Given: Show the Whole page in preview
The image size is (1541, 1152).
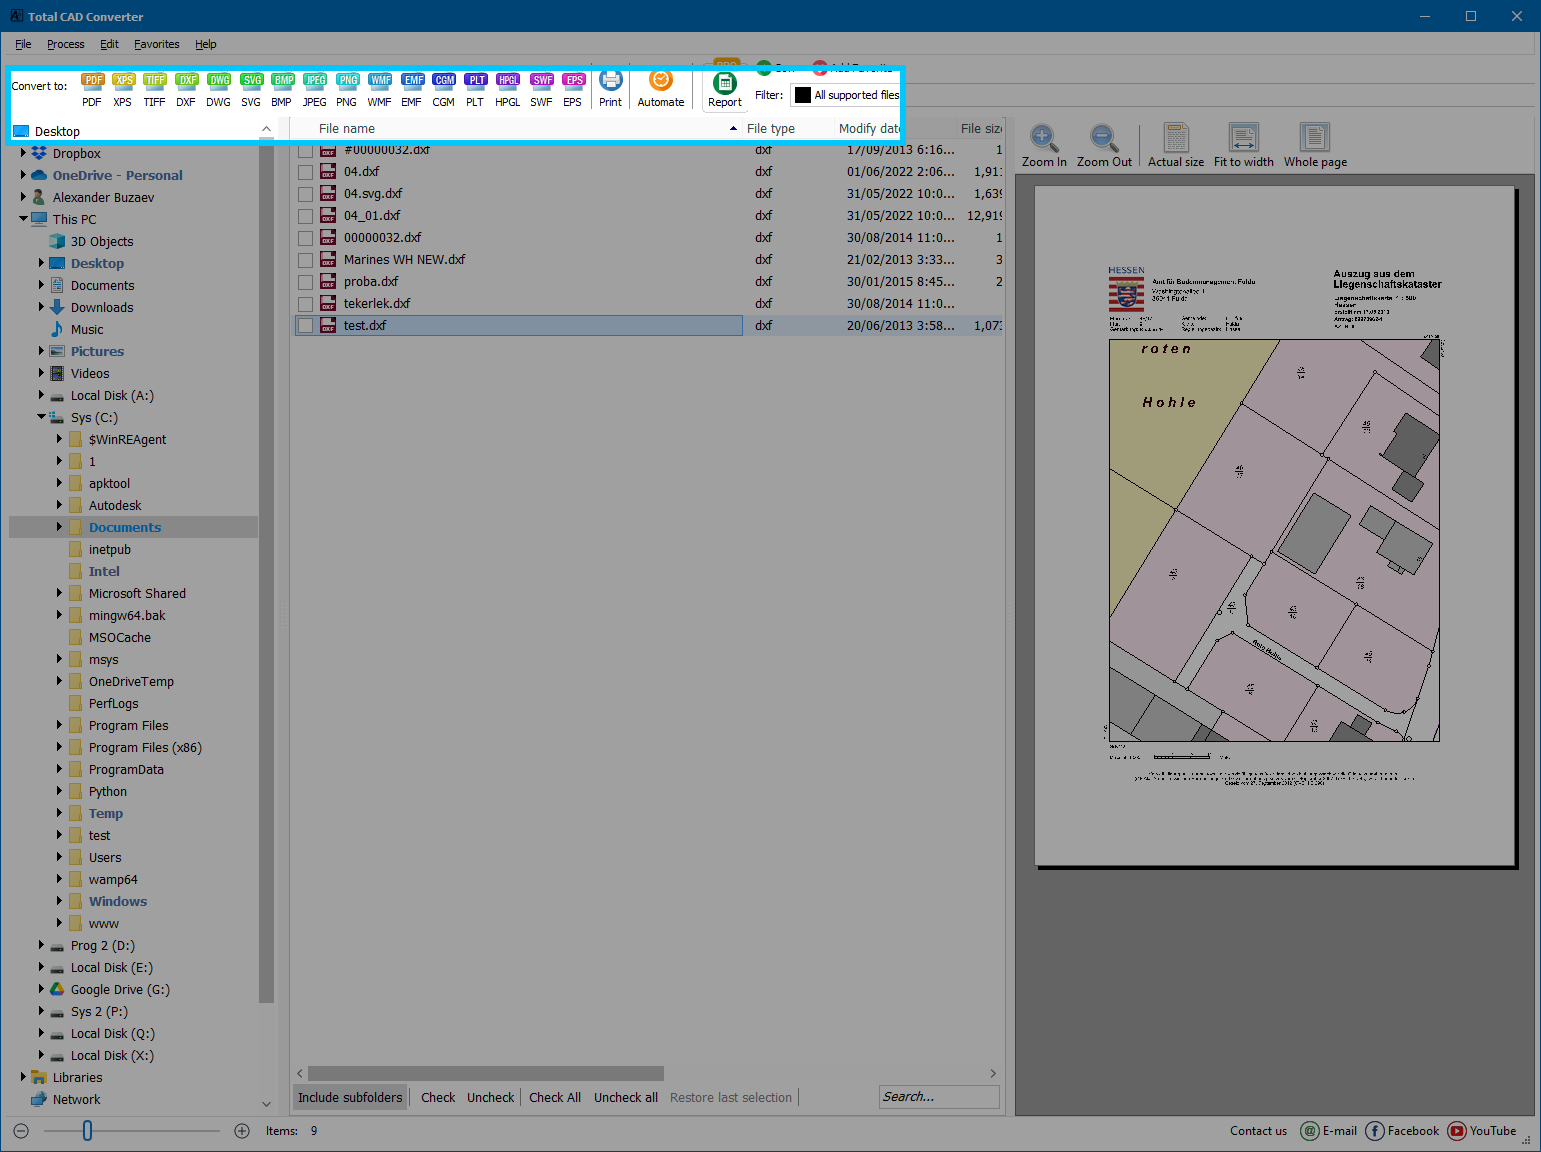Looking at the screenshot, I should tap(1314, 143).
